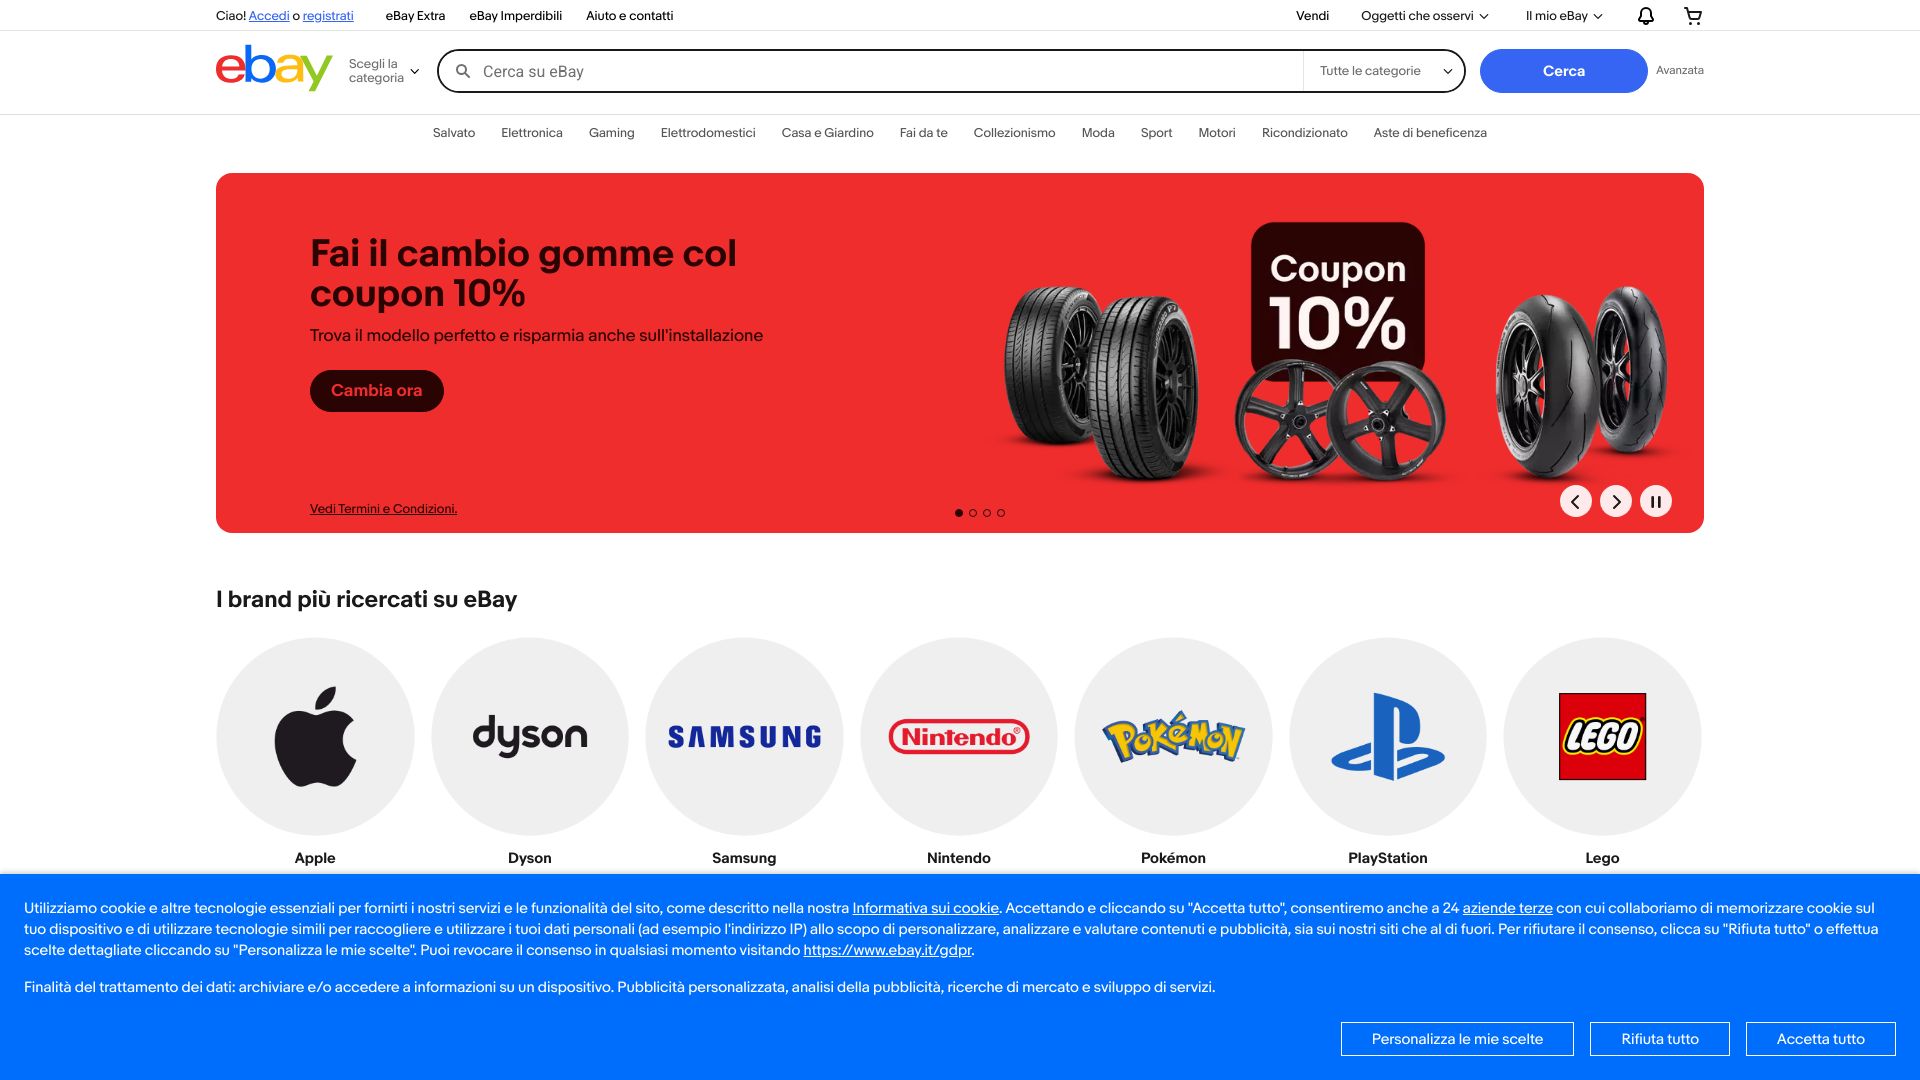Pause the banner carousel
This screenshot has height=1080, width=1920.
(1656, 501)
